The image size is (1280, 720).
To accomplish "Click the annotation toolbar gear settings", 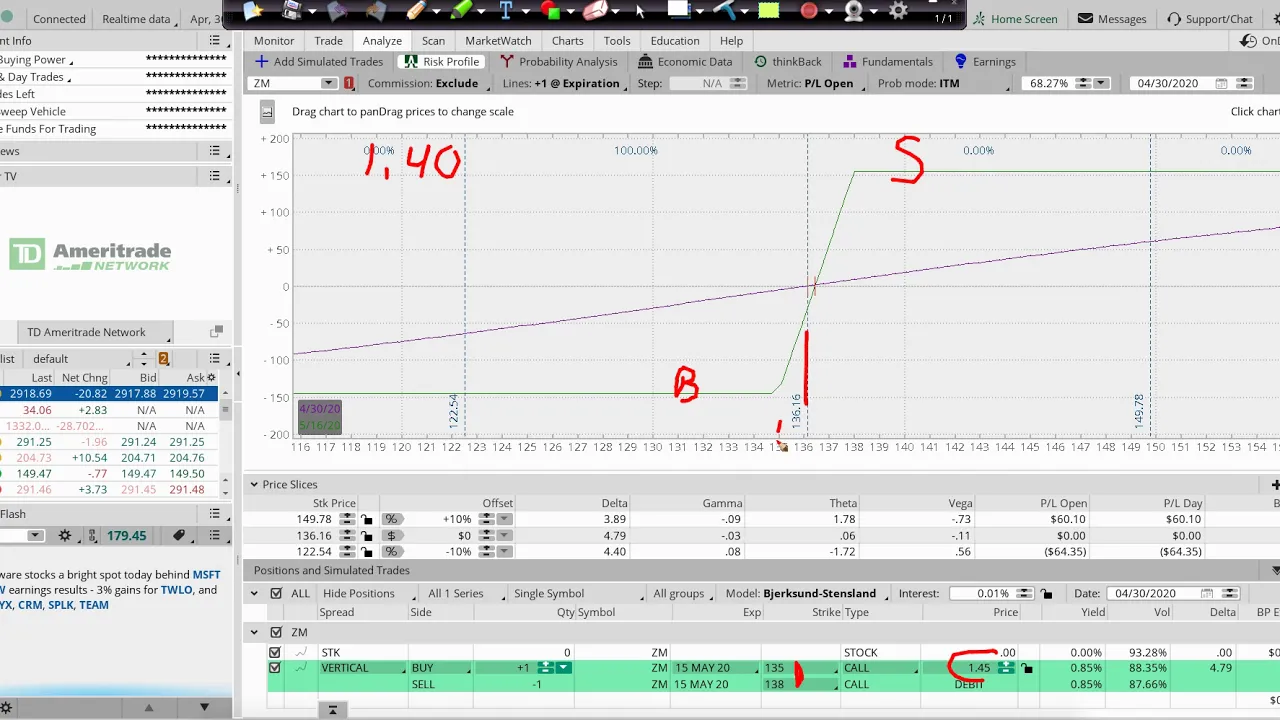I will pos(899,11).
